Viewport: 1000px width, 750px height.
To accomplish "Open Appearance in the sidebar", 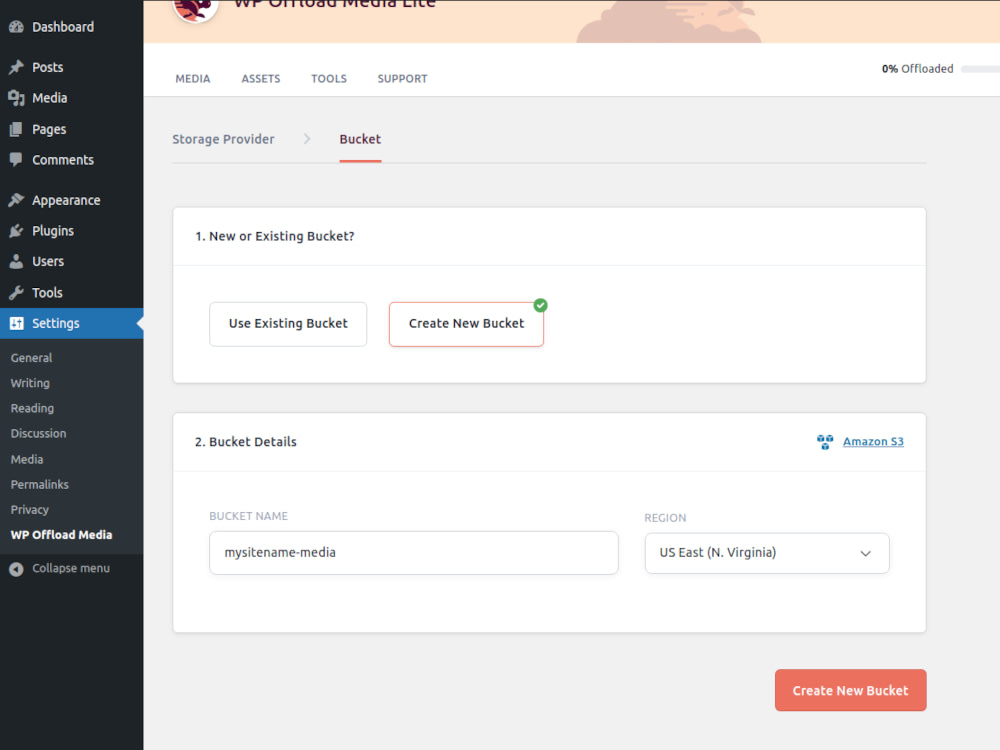I will click(x=66, y=200).
